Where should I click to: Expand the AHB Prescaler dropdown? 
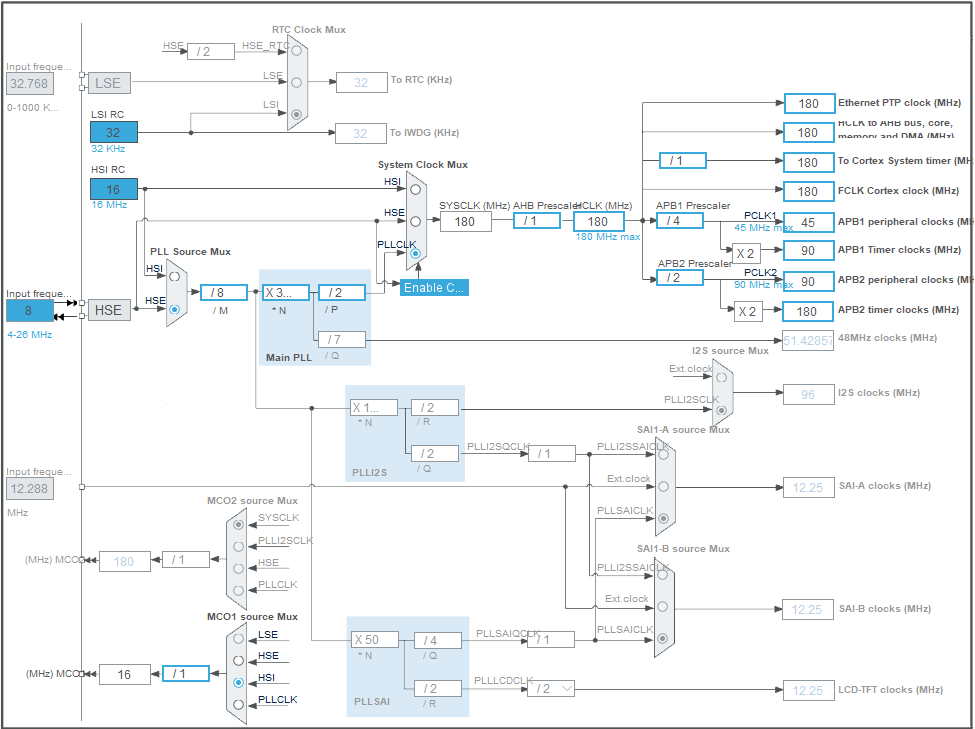537,221
